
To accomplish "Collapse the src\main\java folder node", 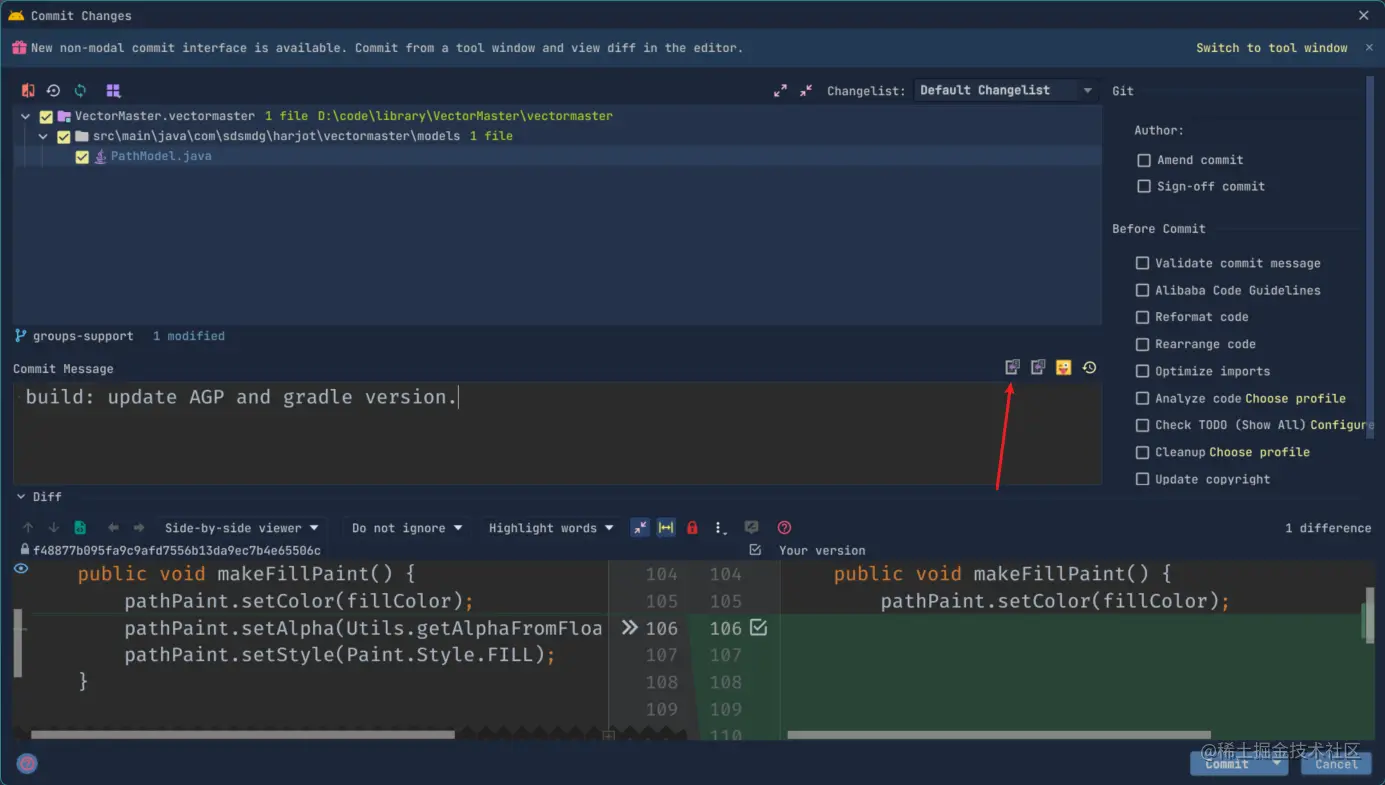I will click(x=43, y=136).
